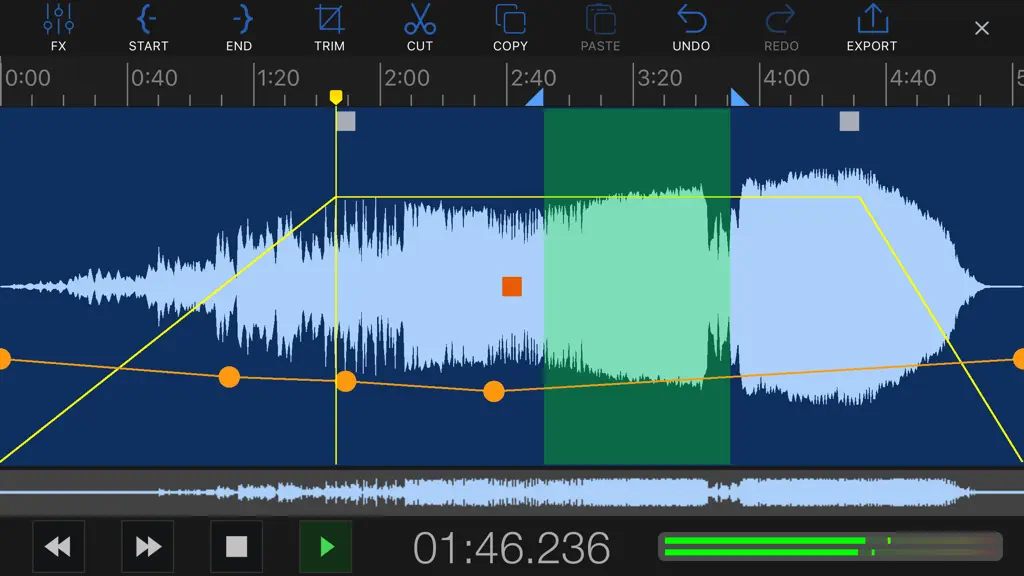This screenshot has width=1024, height=576.
Task: Cut selection with the scissors icon
Action: point(419,28)
